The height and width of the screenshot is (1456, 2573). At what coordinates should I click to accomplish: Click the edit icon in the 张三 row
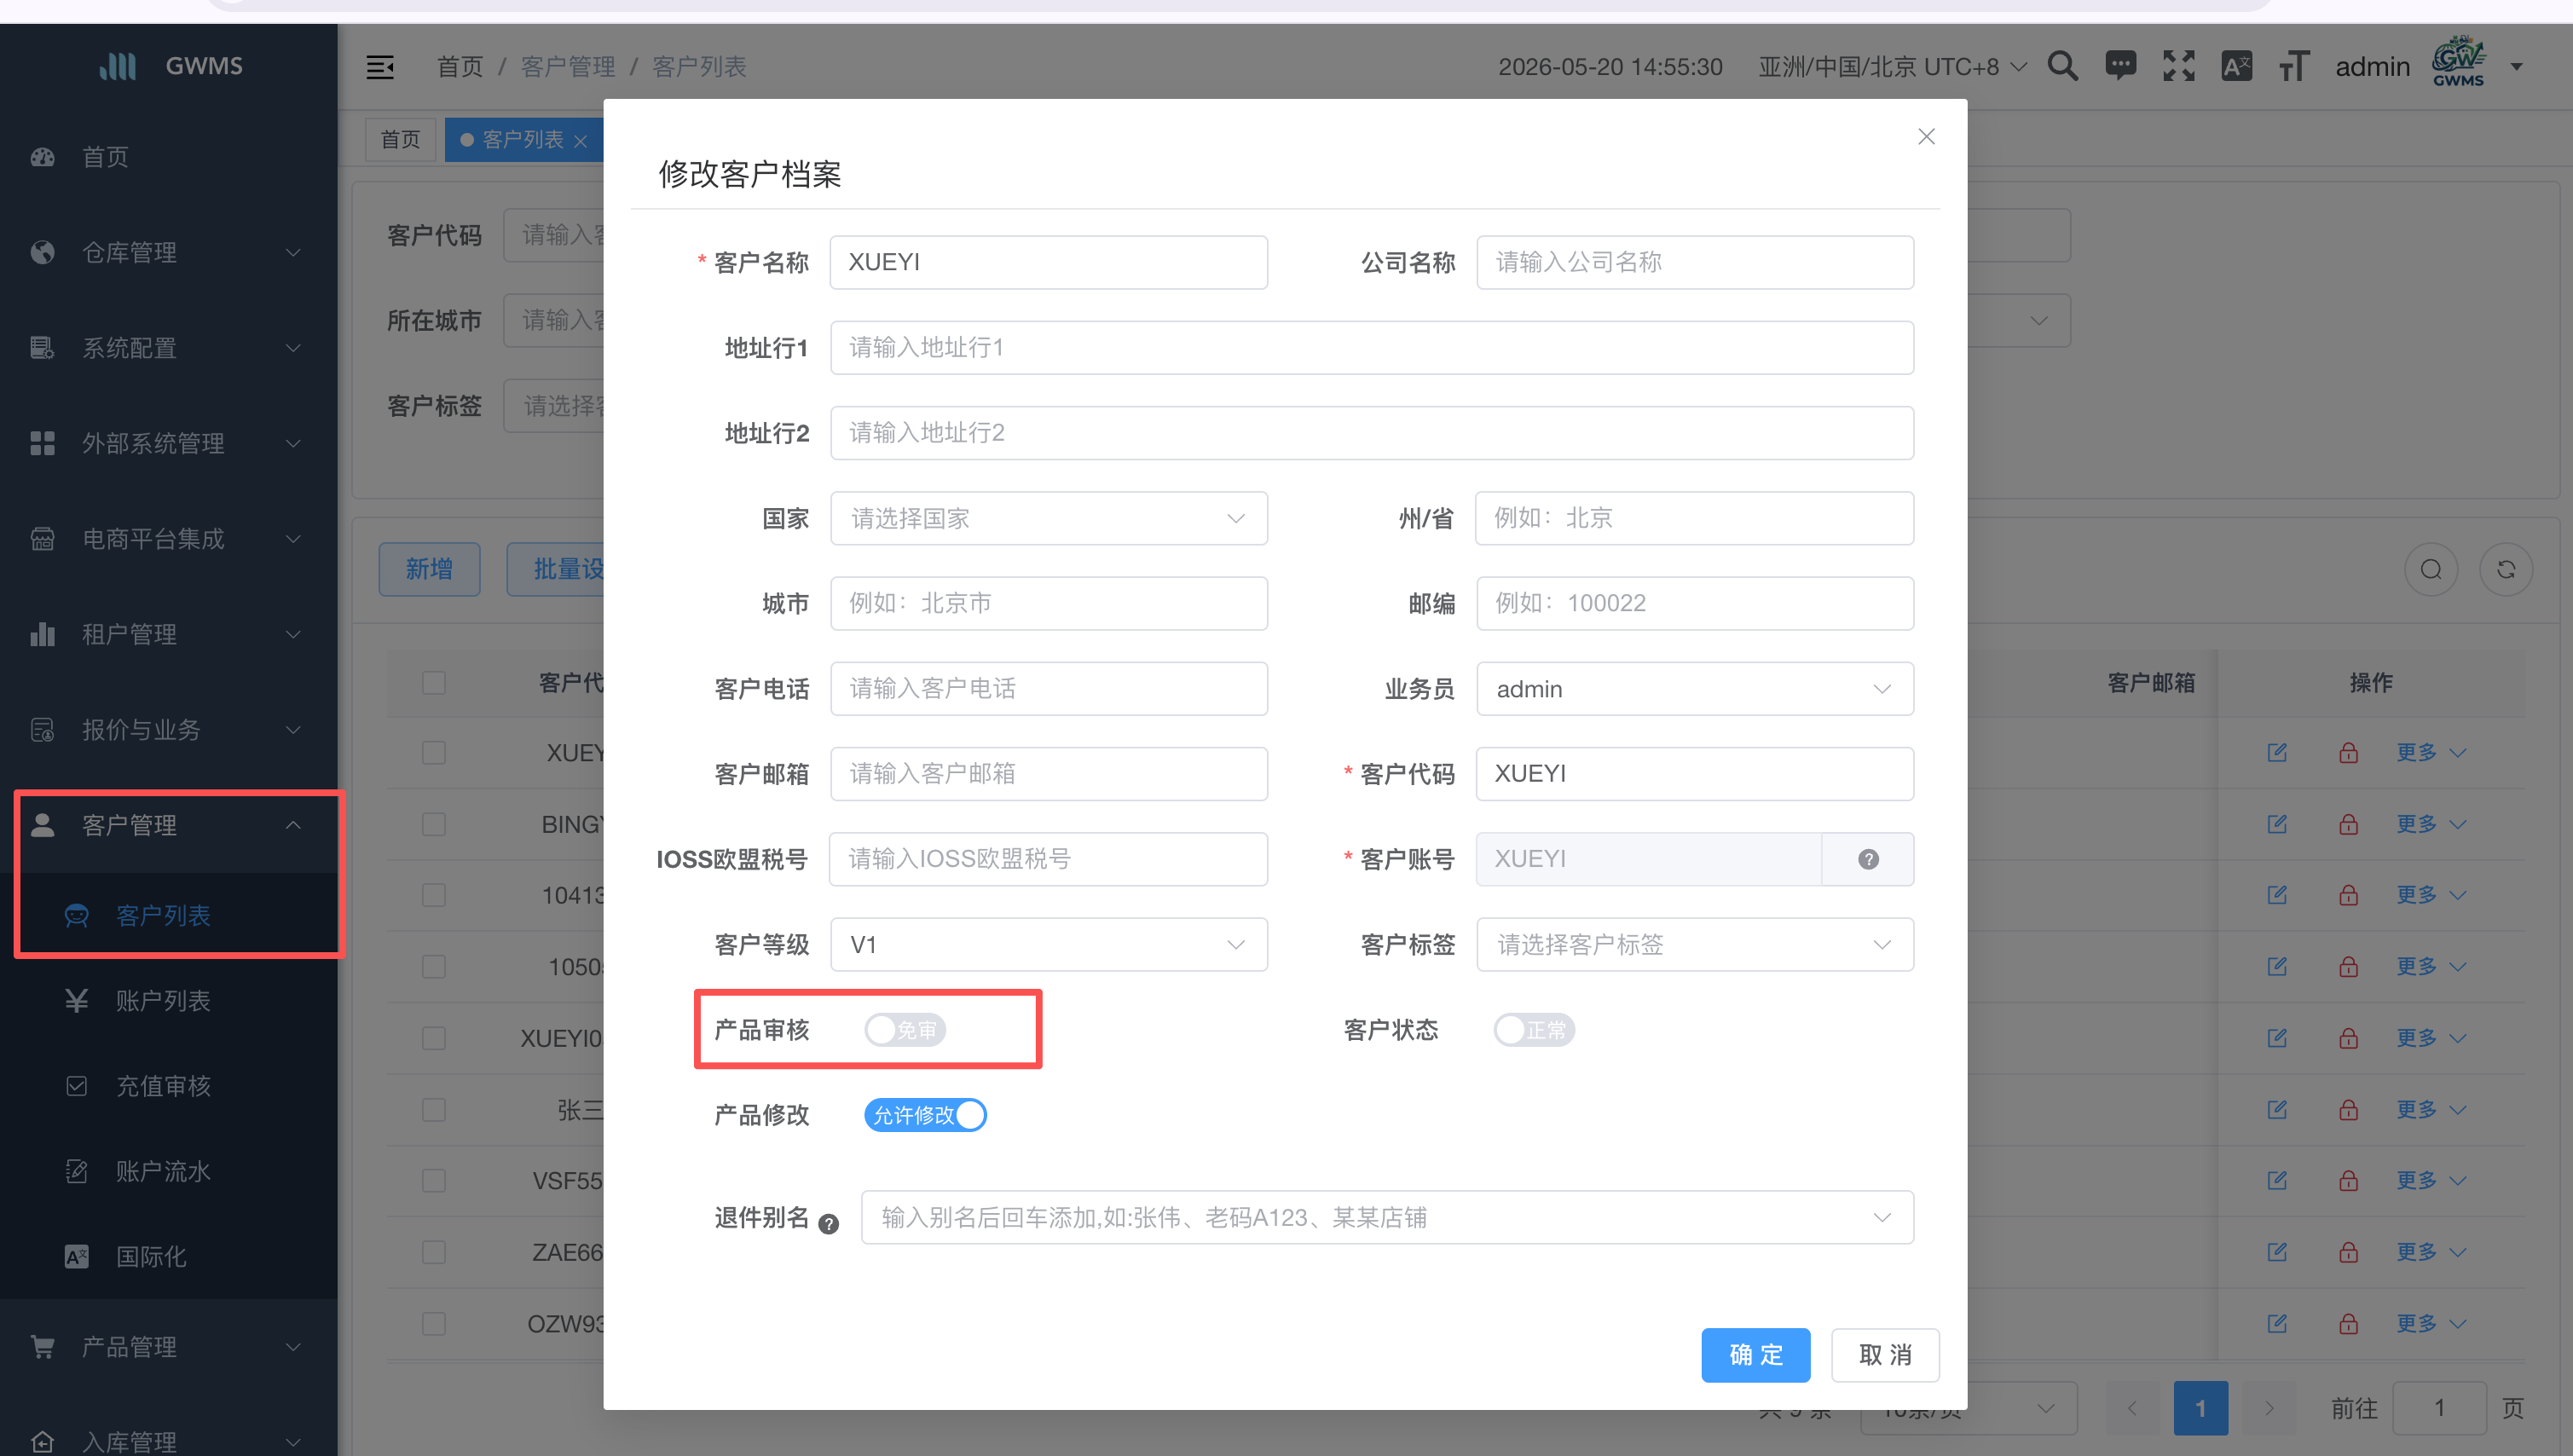tap(2277, 1109)
